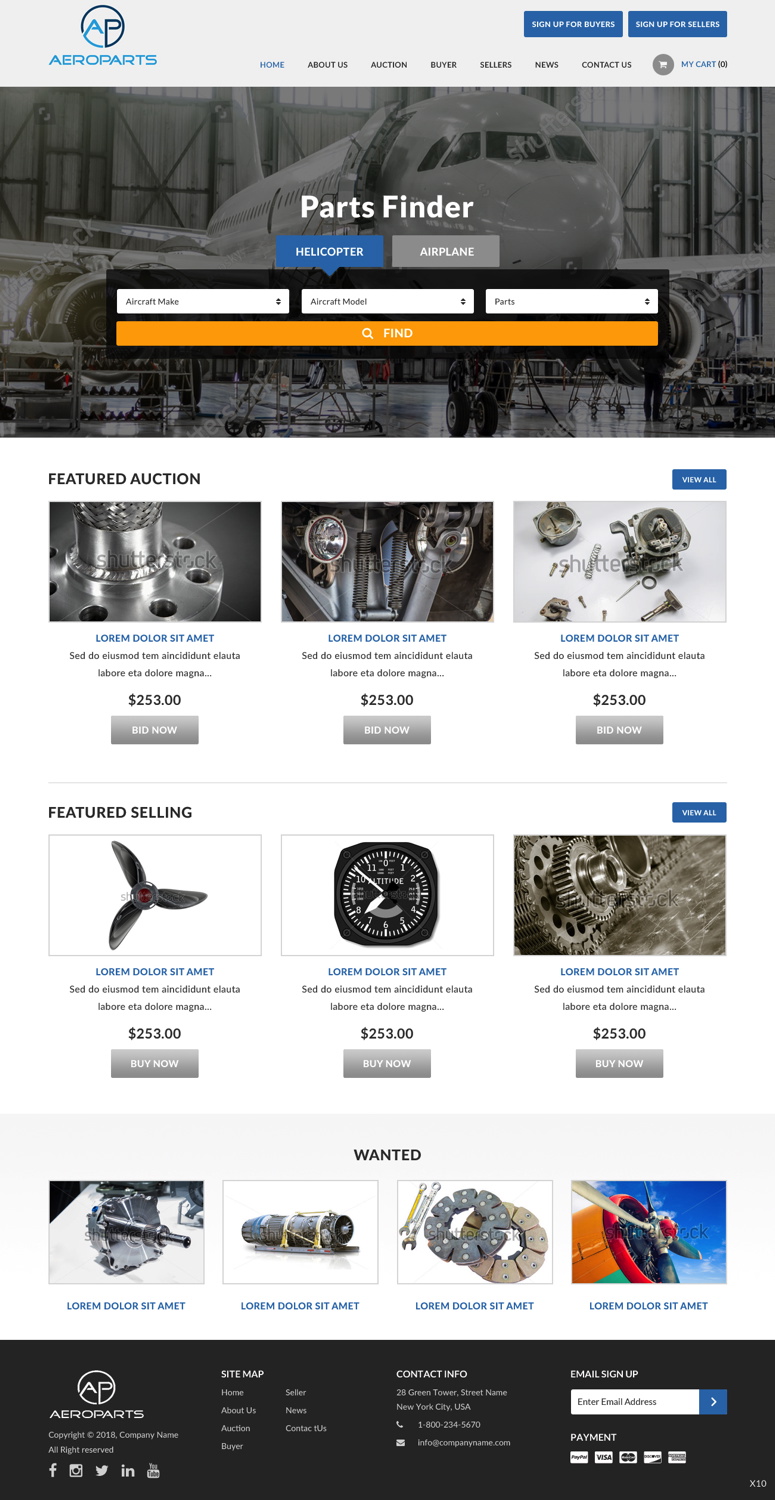This screenshot has width=775, height=1500.
Task: Select the Helicopter tab
Action: (x=329, y=251)
